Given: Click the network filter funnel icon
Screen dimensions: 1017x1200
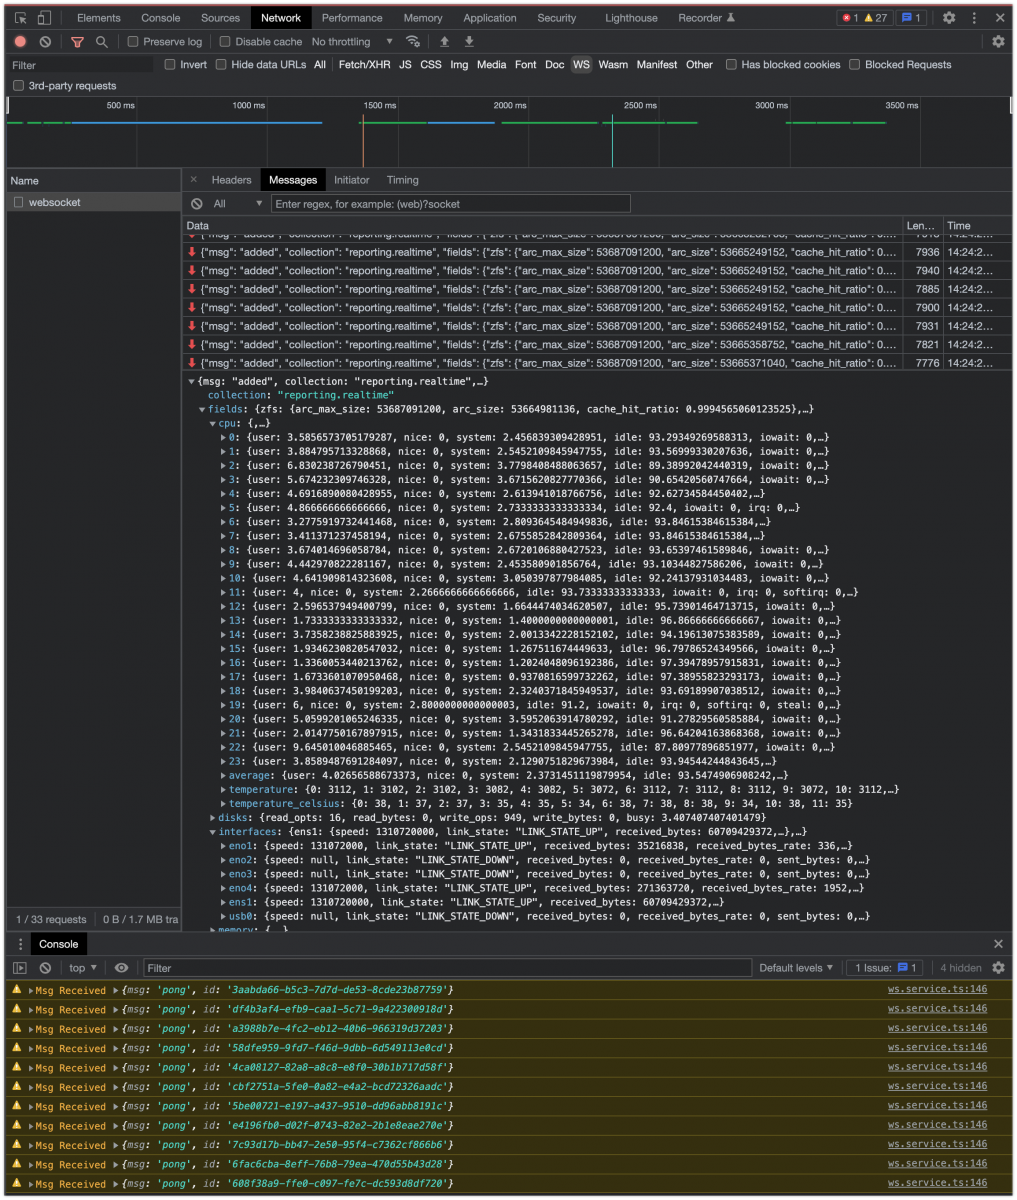Looking at the screenshot, I should point(78,42).
